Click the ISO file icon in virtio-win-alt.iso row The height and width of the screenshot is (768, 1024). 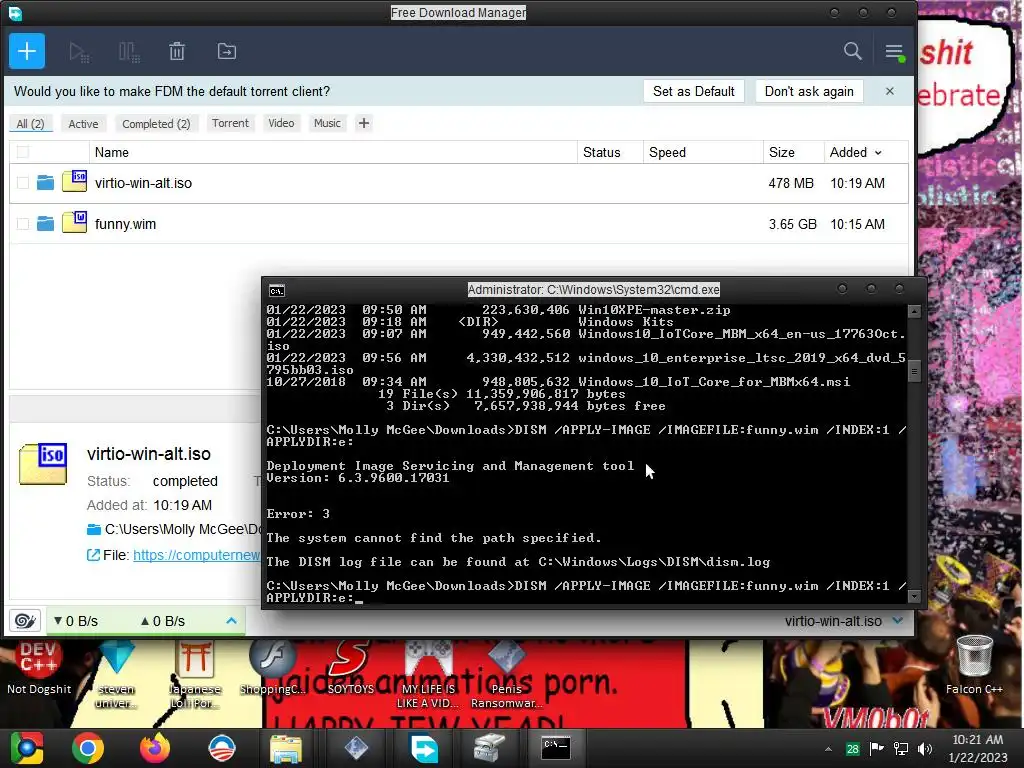pyautogui.click(x=74, y=181)
